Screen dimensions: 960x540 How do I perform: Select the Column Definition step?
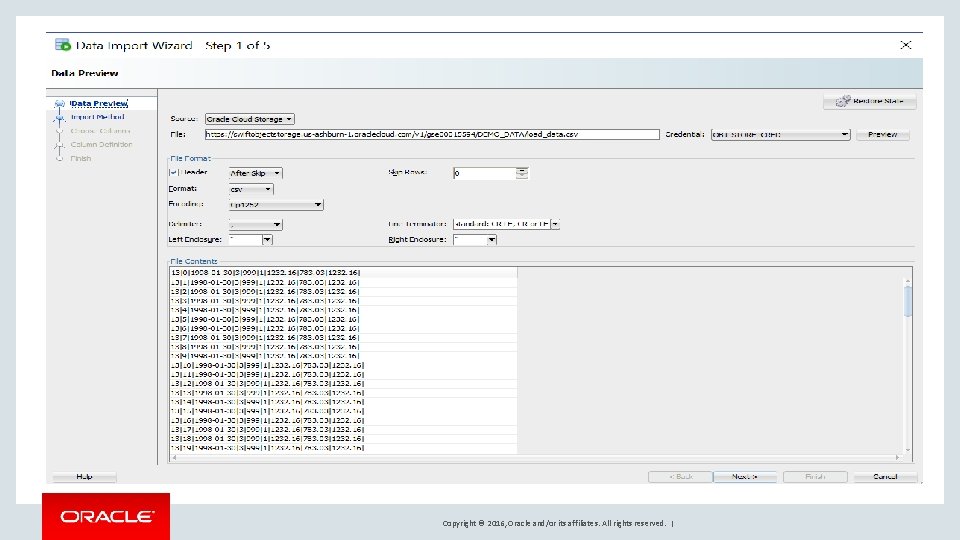pos(101,144)
